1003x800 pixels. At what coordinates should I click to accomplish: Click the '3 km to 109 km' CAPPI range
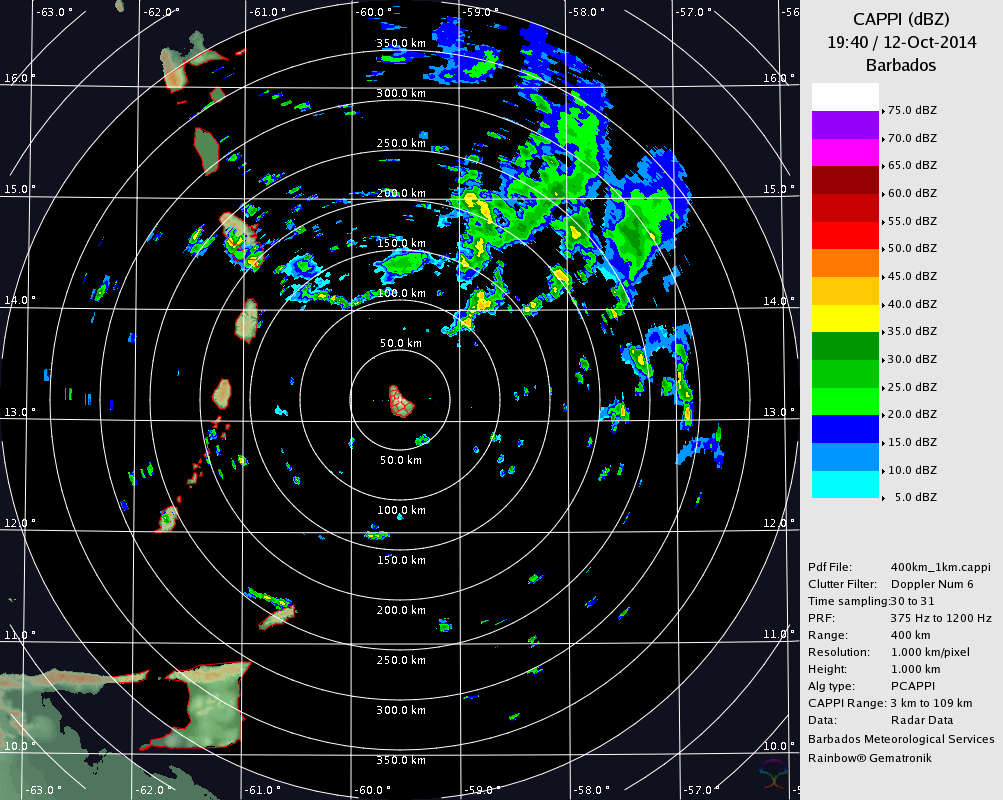(x=931, y=703)
